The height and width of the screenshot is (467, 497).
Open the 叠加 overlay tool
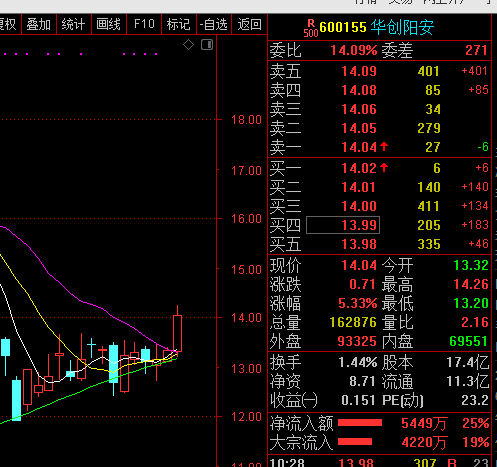pos(39,24)
